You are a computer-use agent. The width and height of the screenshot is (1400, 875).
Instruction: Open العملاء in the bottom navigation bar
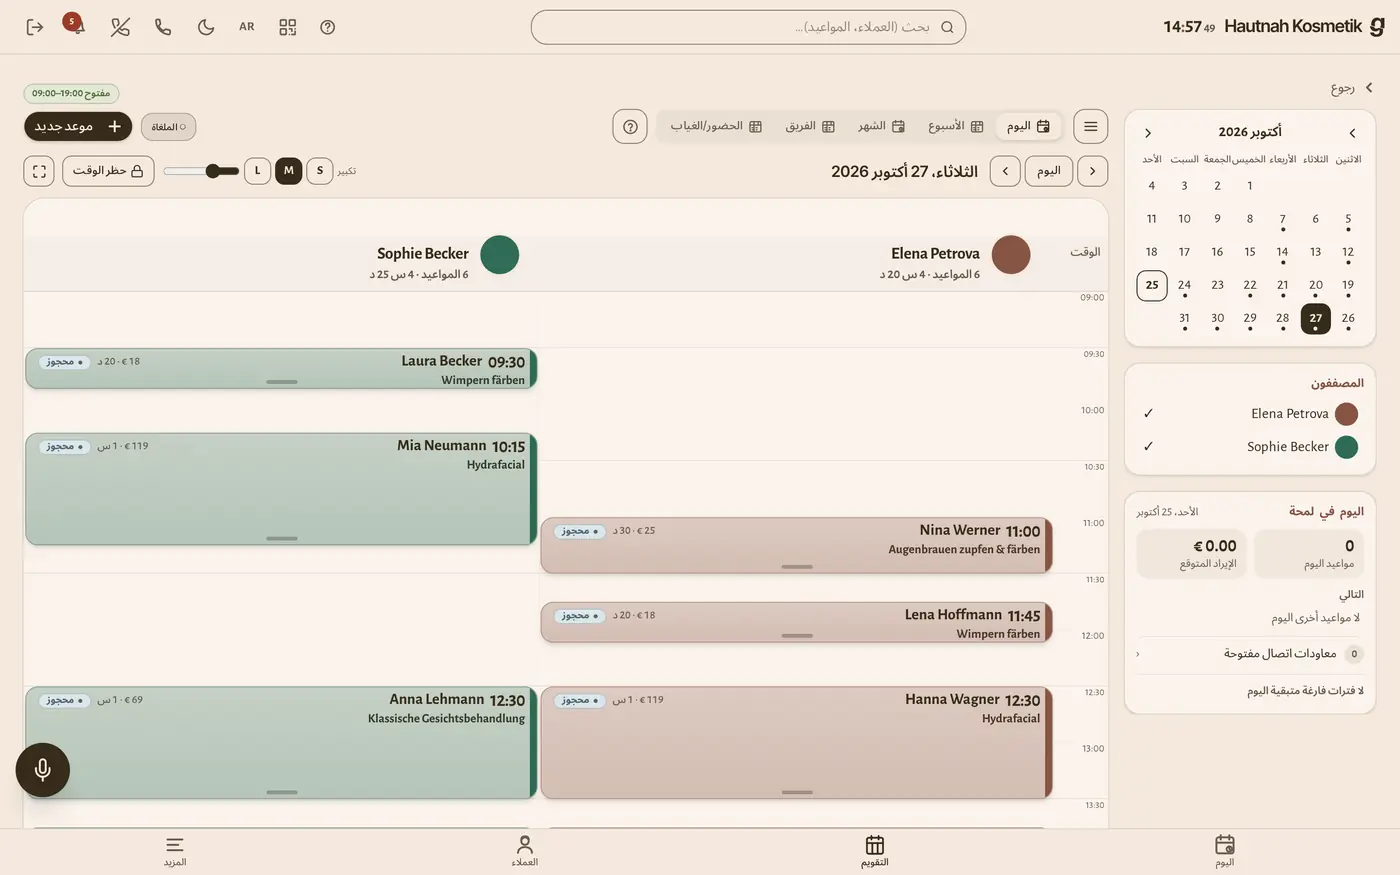point(525,851)
